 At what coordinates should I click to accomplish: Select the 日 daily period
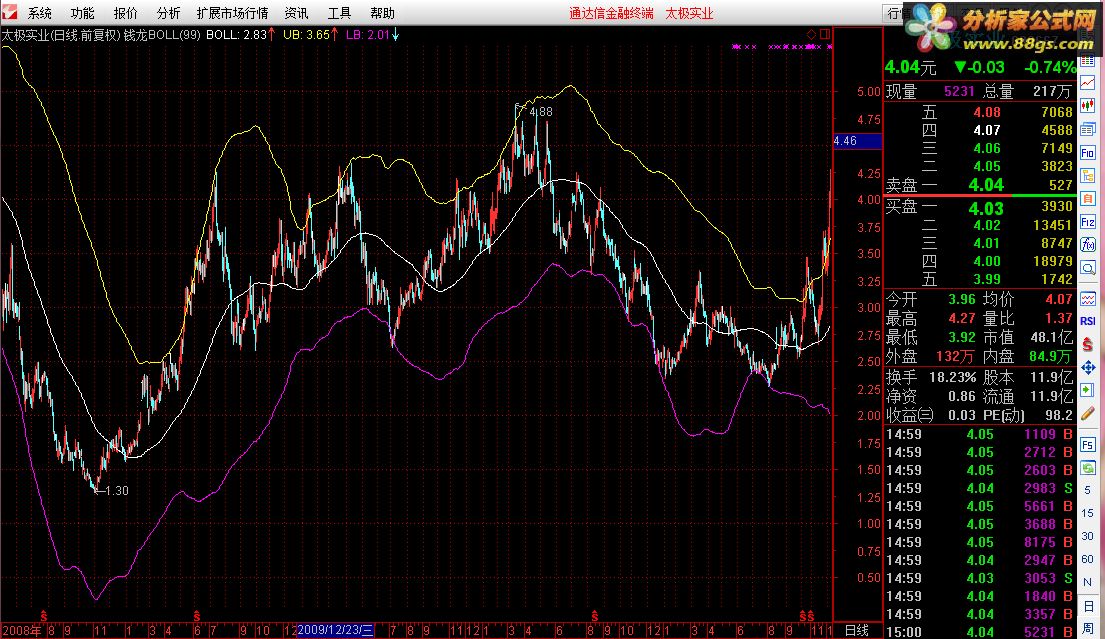tap(1087, 605)
